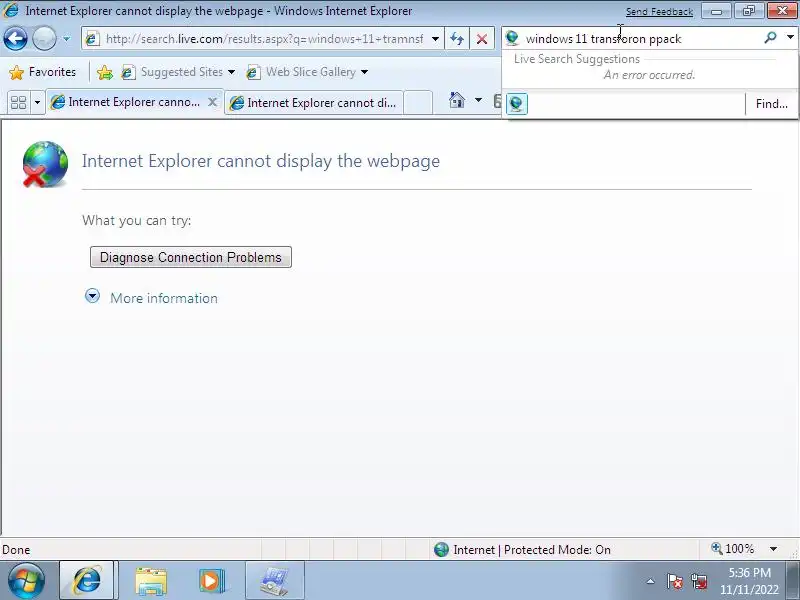The width and height of the screenshot is (800, 600).
Task: Click the zoom level 100% button
Action: tap(733, 549)
